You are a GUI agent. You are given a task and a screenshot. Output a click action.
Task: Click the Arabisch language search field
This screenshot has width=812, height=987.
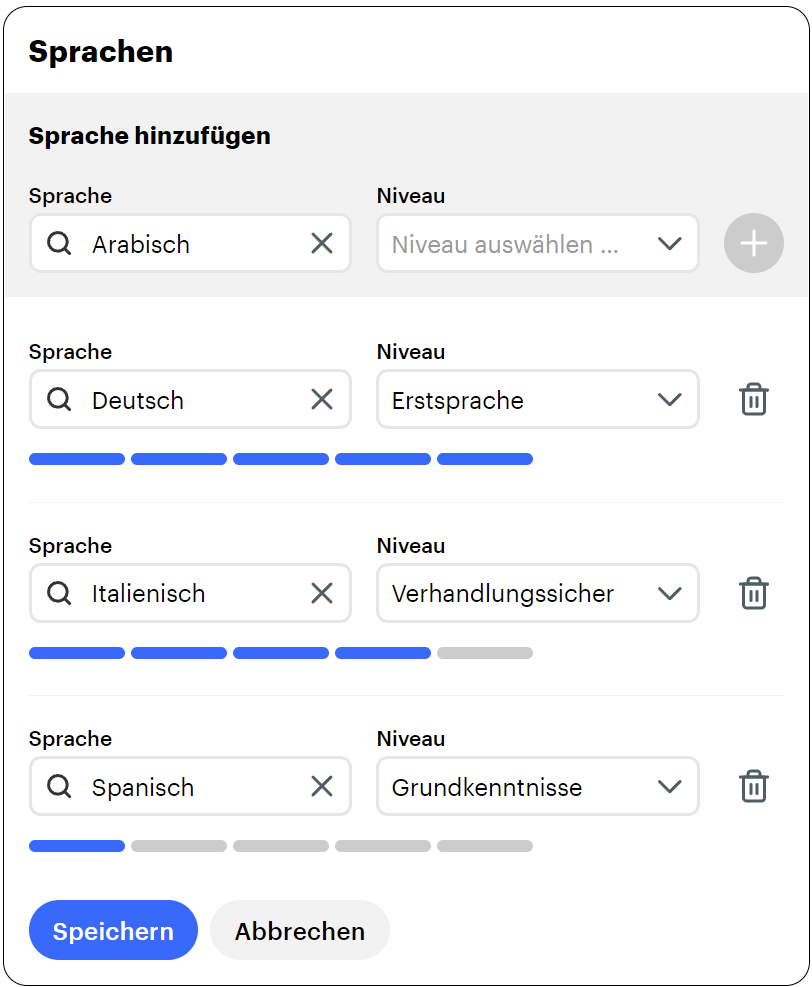click(190, 244)
